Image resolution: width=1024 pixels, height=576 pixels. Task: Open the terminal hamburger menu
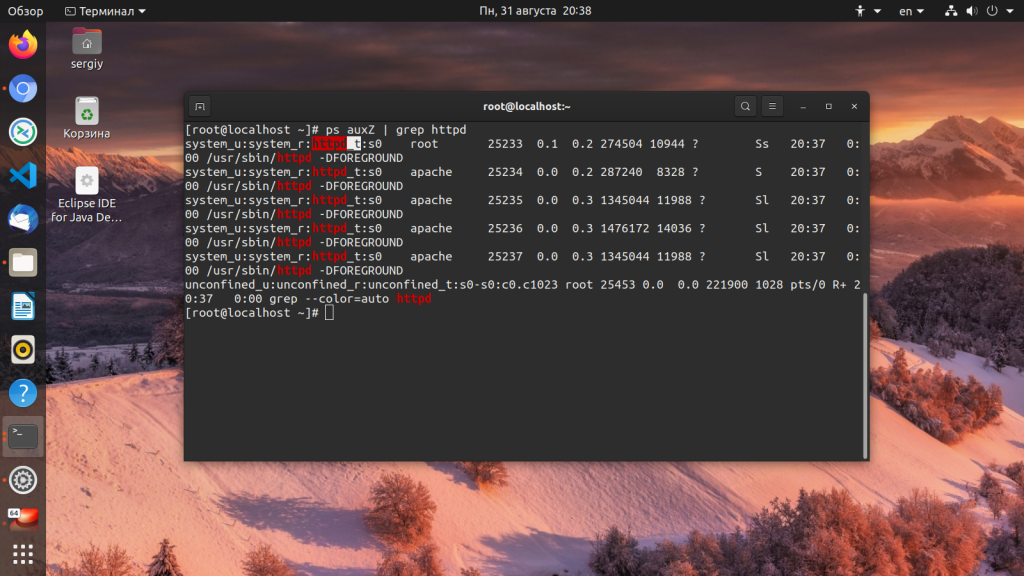pos(772,106)
